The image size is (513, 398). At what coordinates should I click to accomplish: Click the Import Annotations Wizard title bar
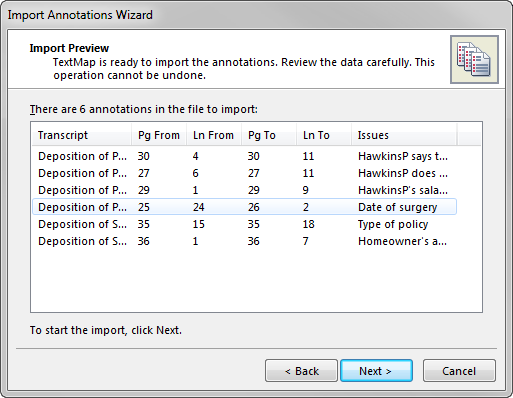[x=256, y=15]
